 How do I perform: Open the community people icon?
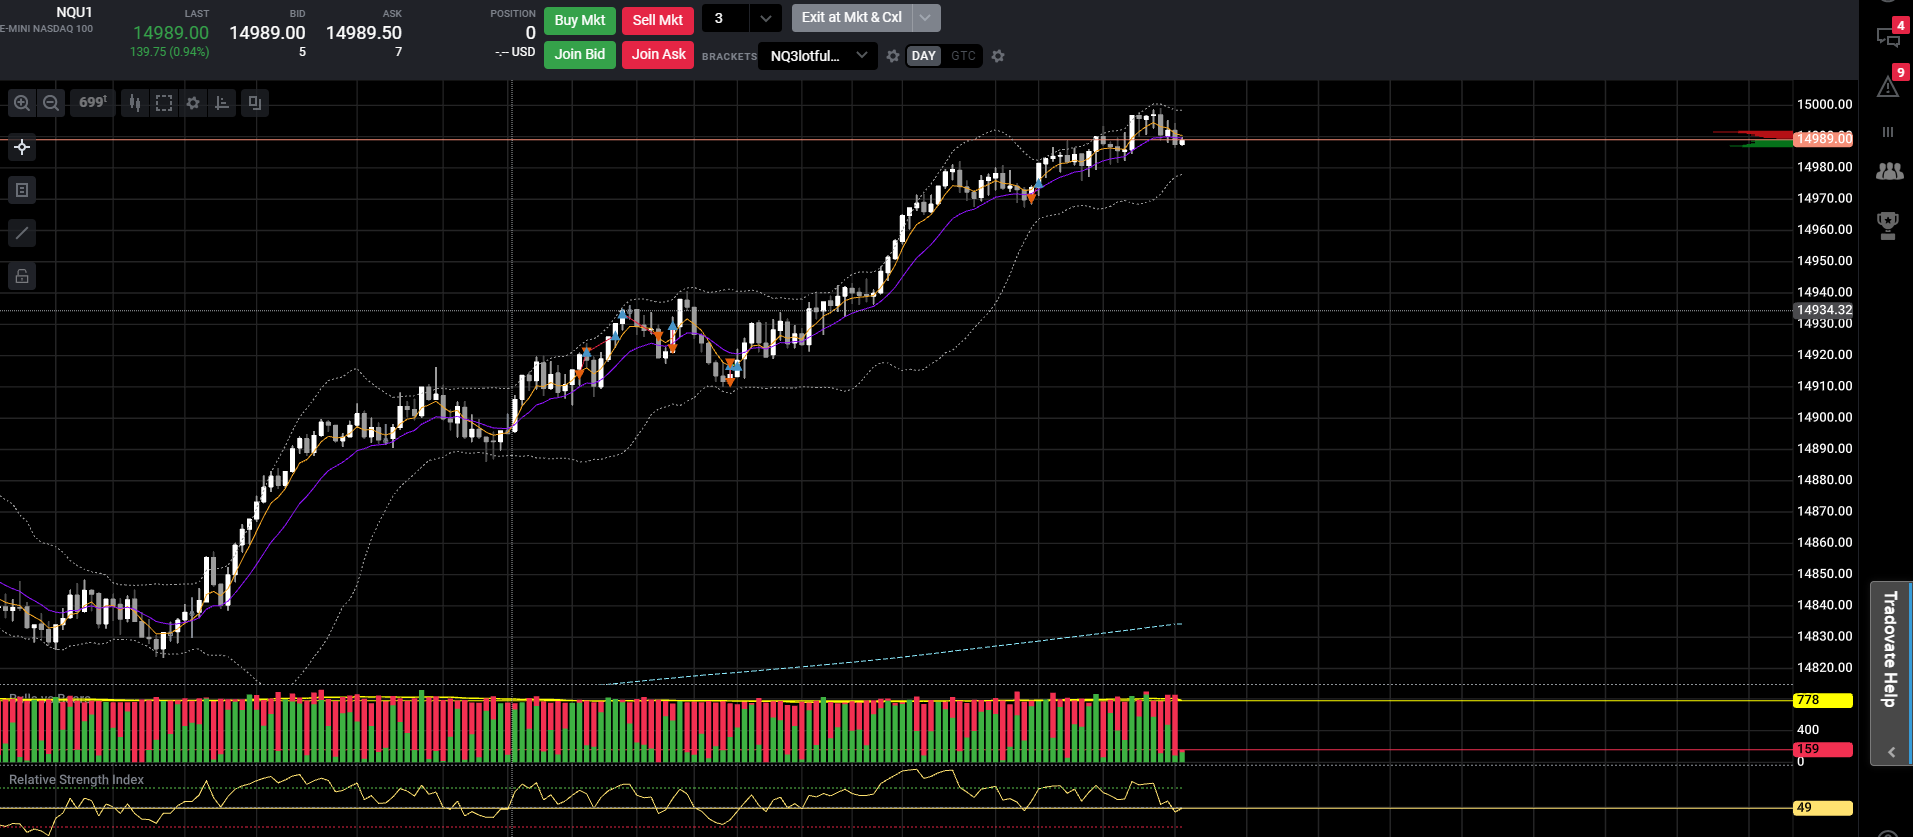(x=1889, y=172)
